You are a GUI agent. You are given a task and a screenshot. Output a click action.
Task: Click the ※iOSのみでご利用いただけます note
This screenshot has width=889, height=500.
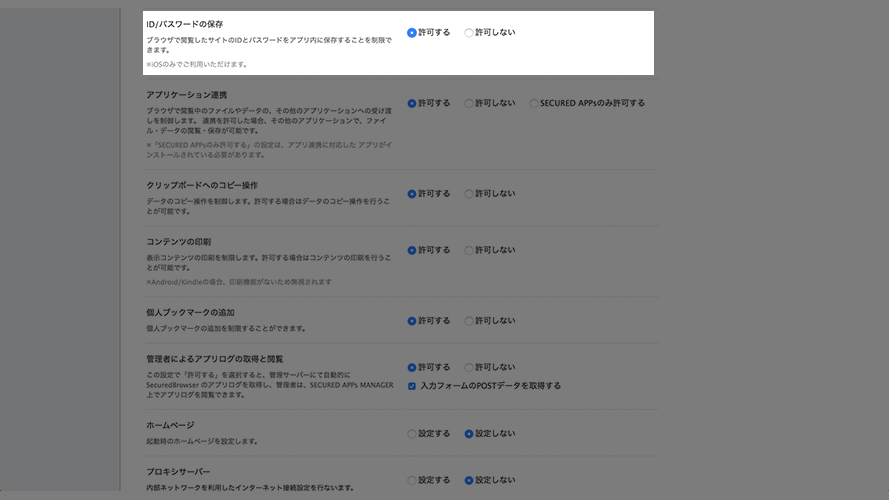198,65
